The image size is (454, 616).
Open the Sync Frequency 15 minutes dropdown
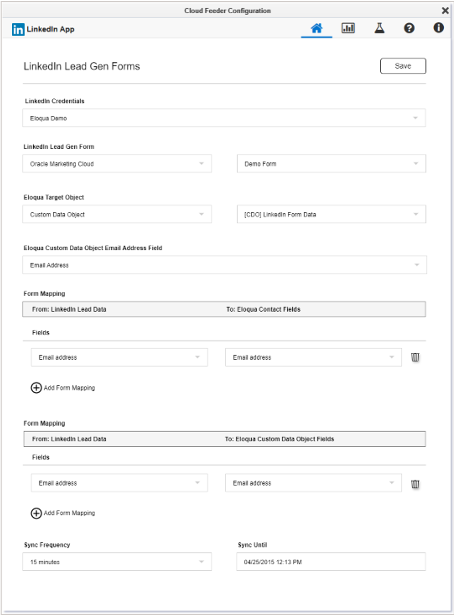(x=117, y=562)
